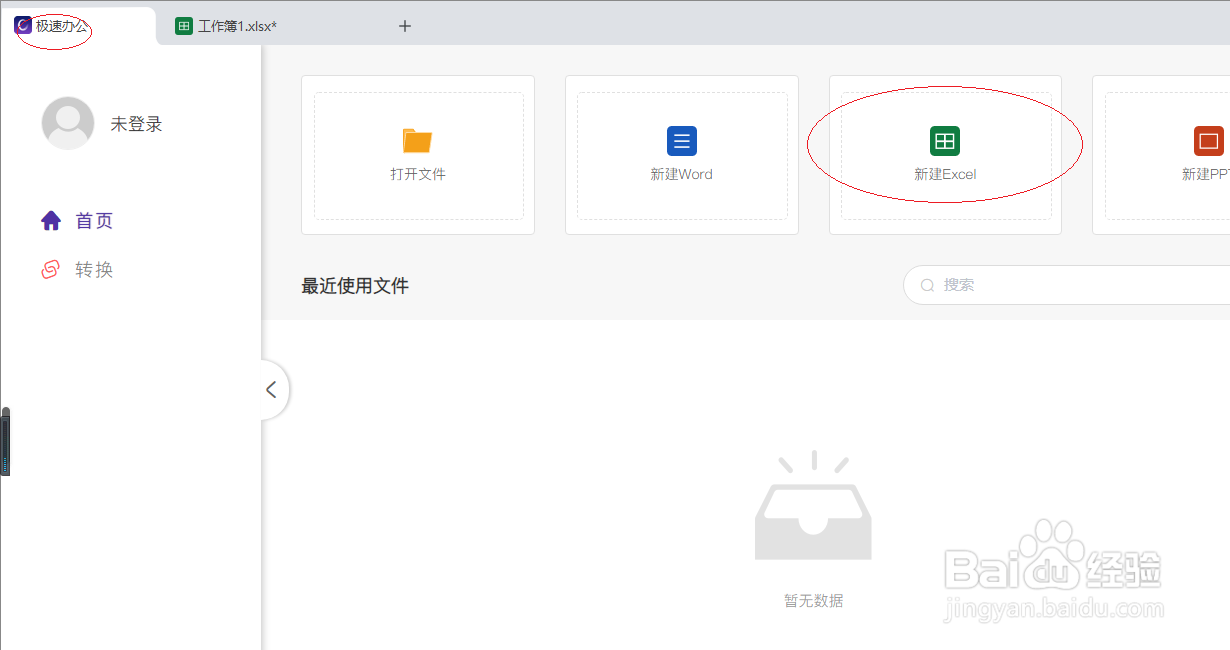Viewport: 1230px width, 650px height.
Task: Click the 首页 home icon in sidebar
Action: coord(50,220)
